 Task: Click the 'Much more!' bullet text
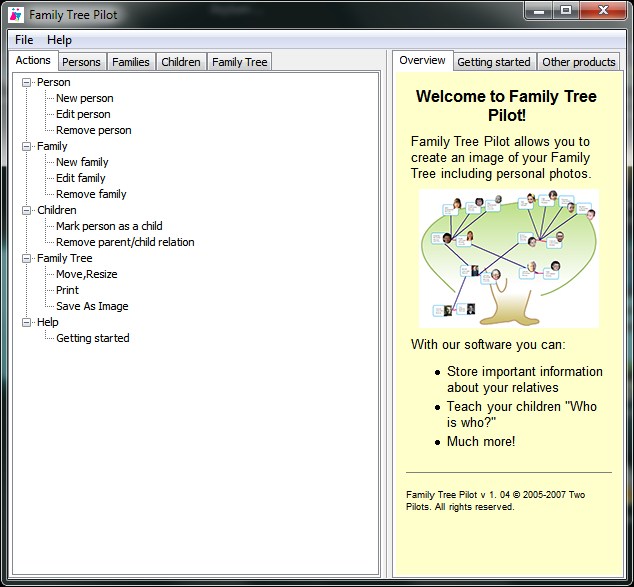pos(481,441)
